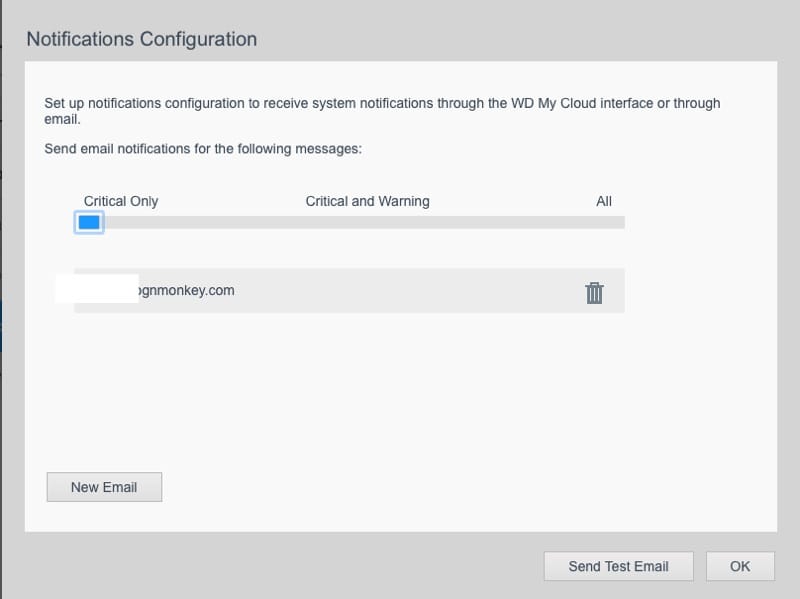Select the All notifications label
The width and height of the screenshot is (800, 599).
click(603, 201)
